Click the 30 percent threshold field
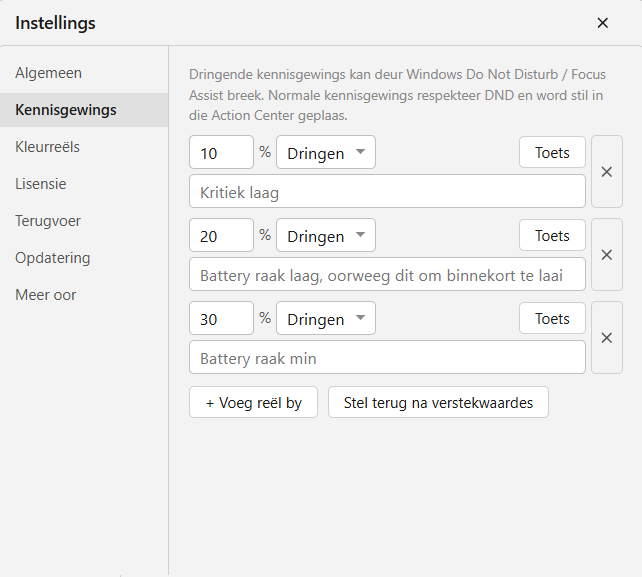 222,318
